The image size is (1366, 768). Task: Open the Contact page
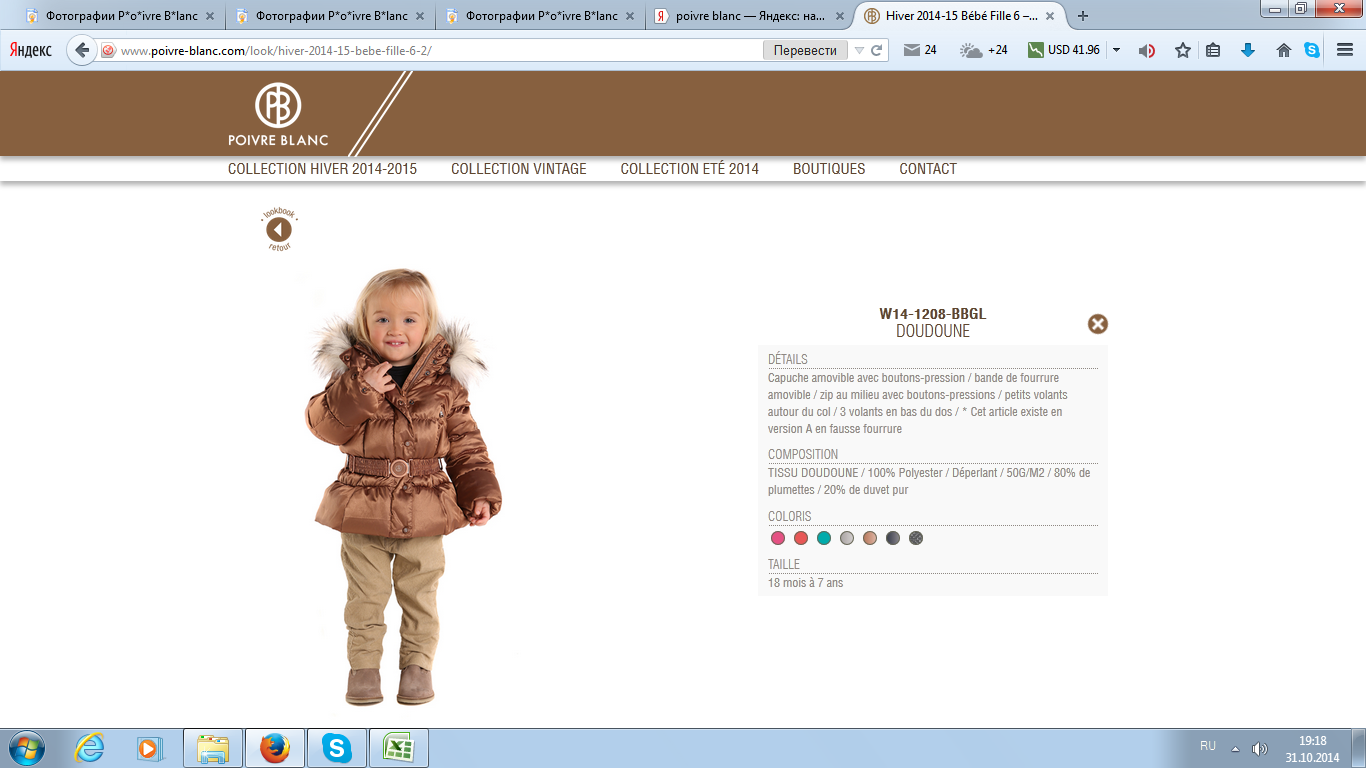(x=928, y=169)
